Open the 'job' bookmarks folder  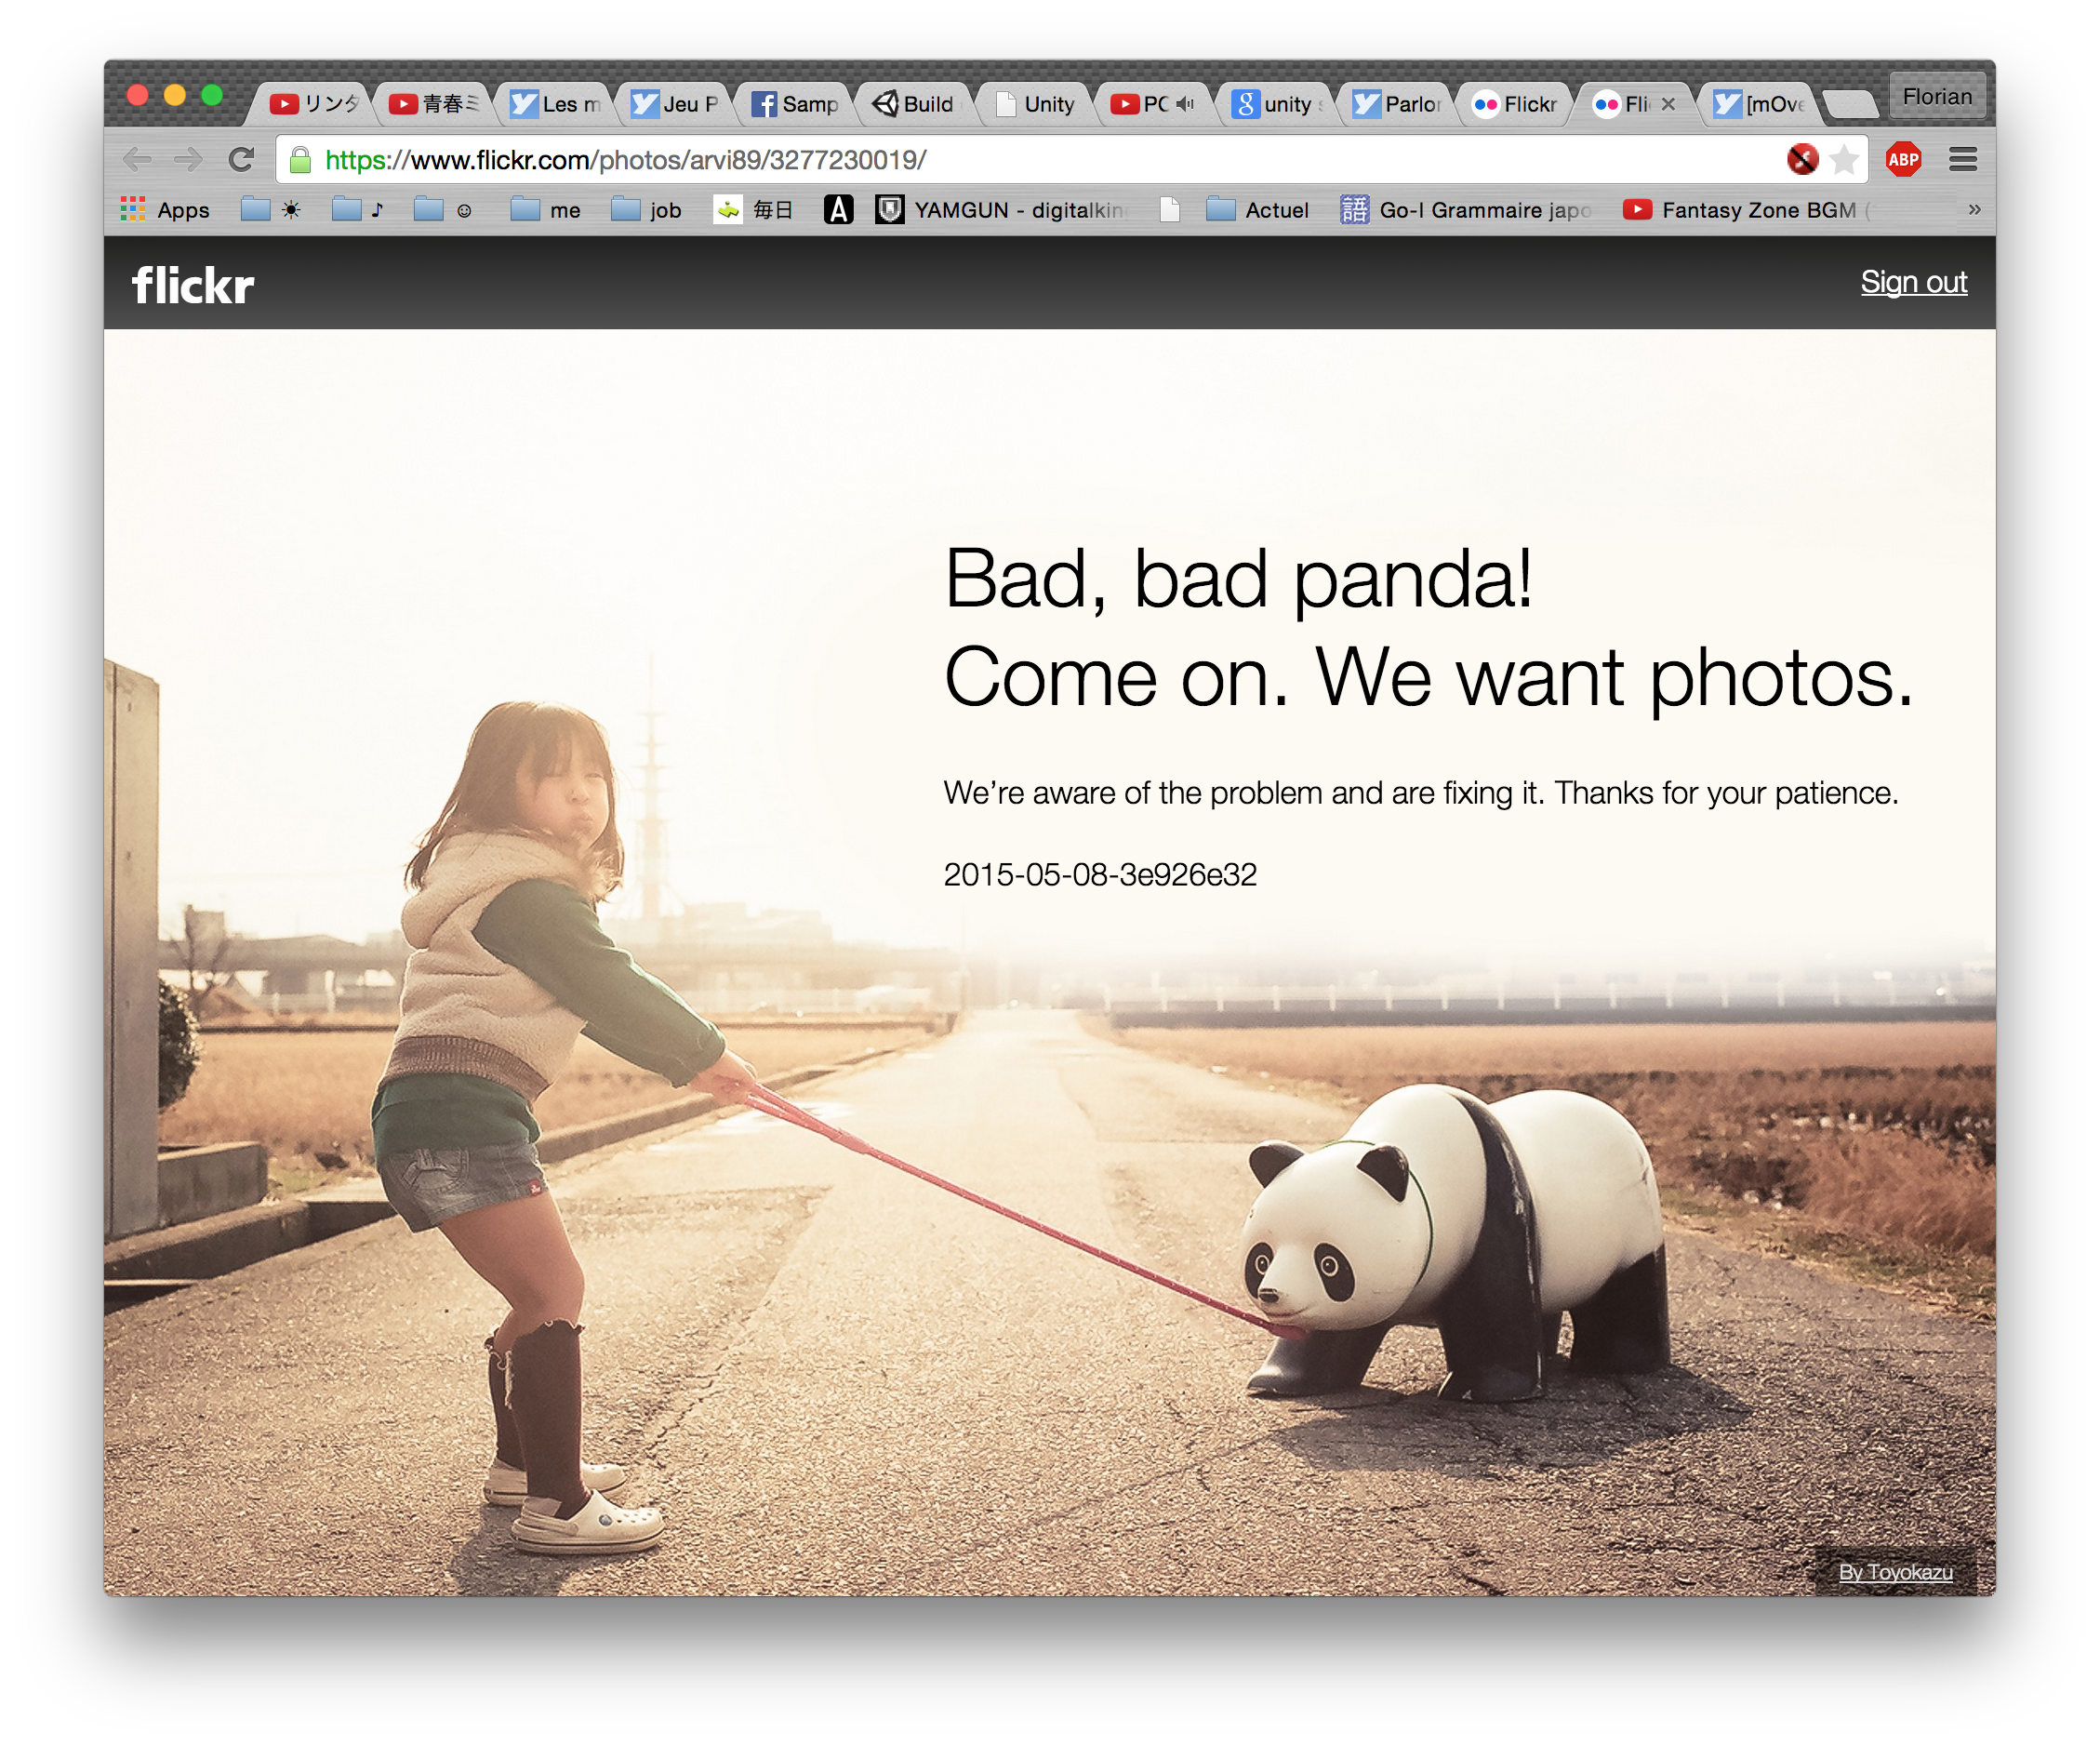(647, 210)
